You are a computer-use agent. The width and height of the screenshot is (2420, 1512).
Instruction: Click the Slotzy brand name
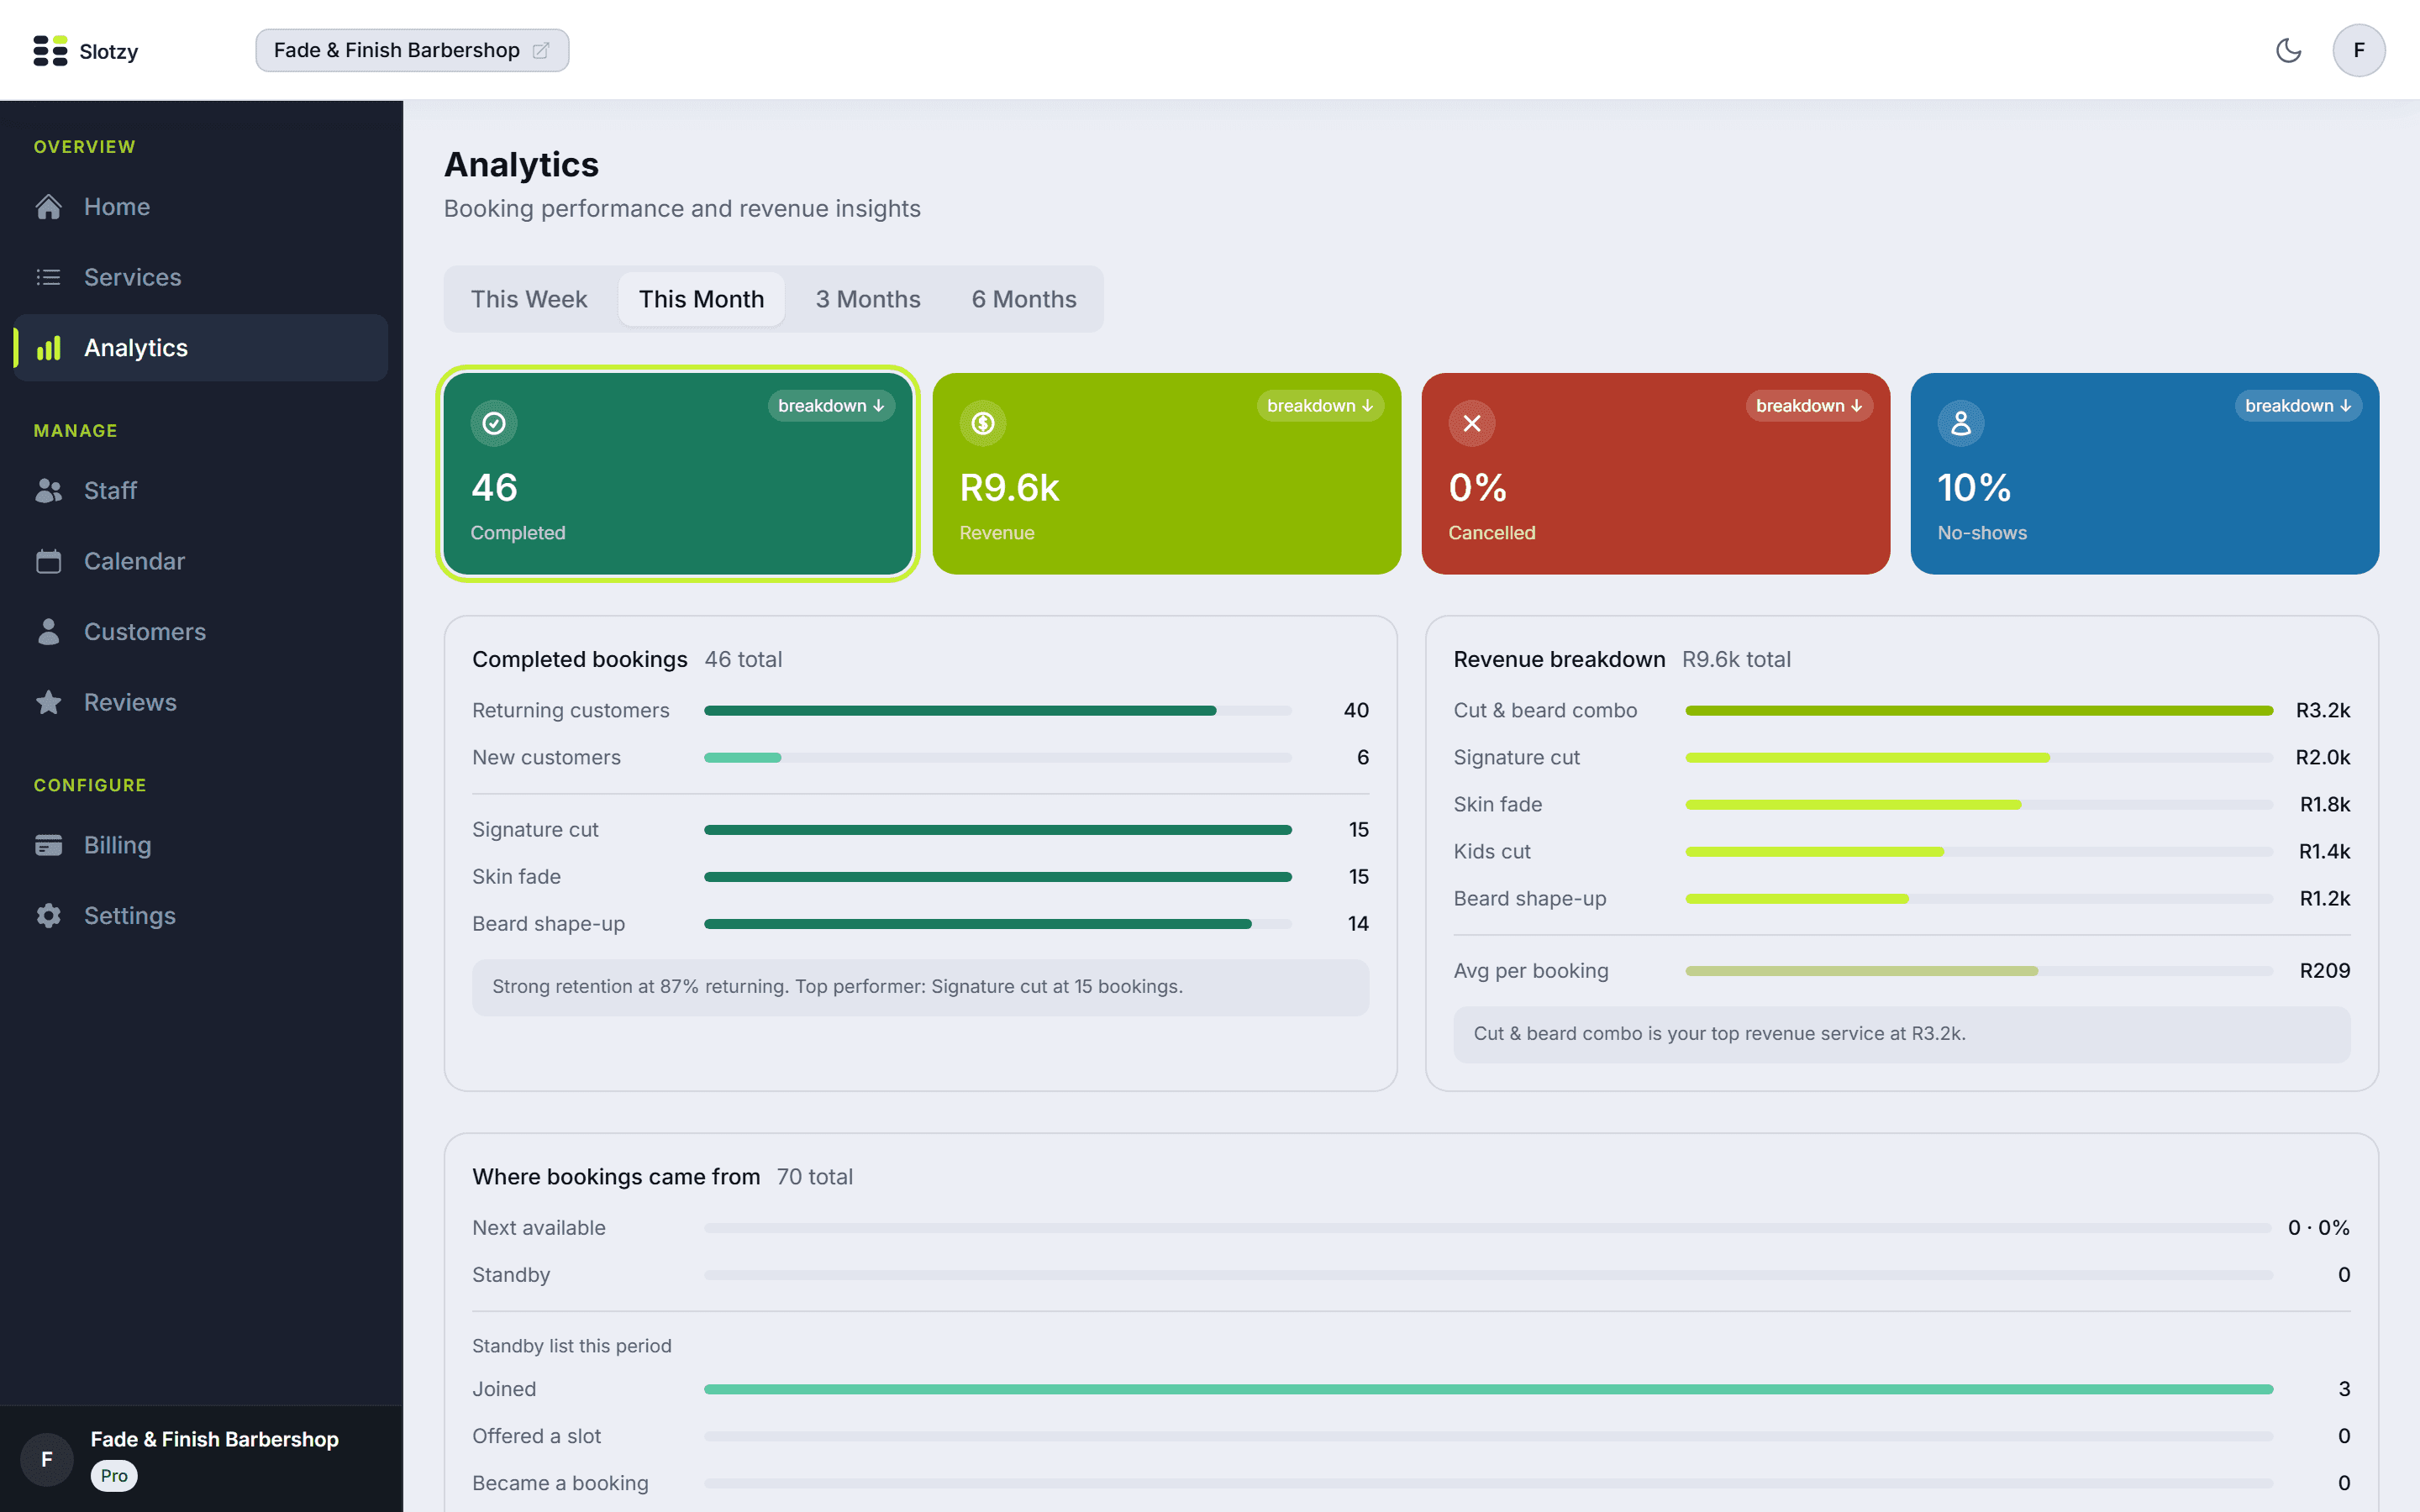pos(109,51)
